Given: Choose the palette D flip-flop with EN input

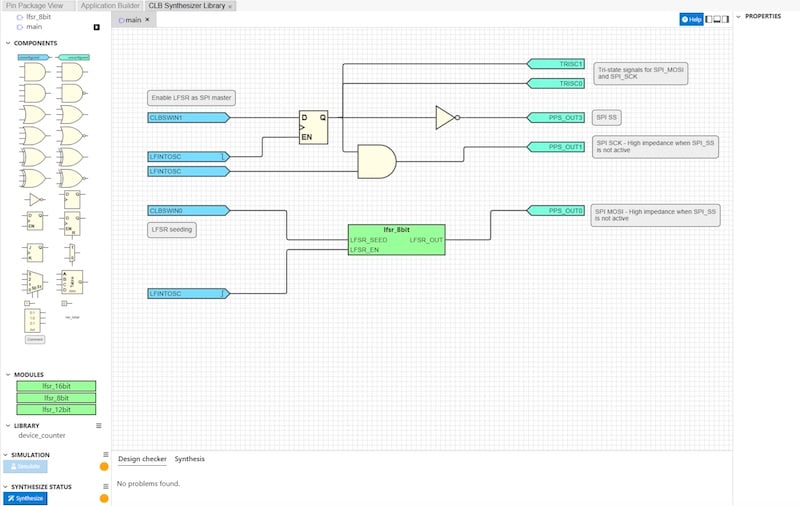Looking at the screenshot, I should (x=34, y=221).
